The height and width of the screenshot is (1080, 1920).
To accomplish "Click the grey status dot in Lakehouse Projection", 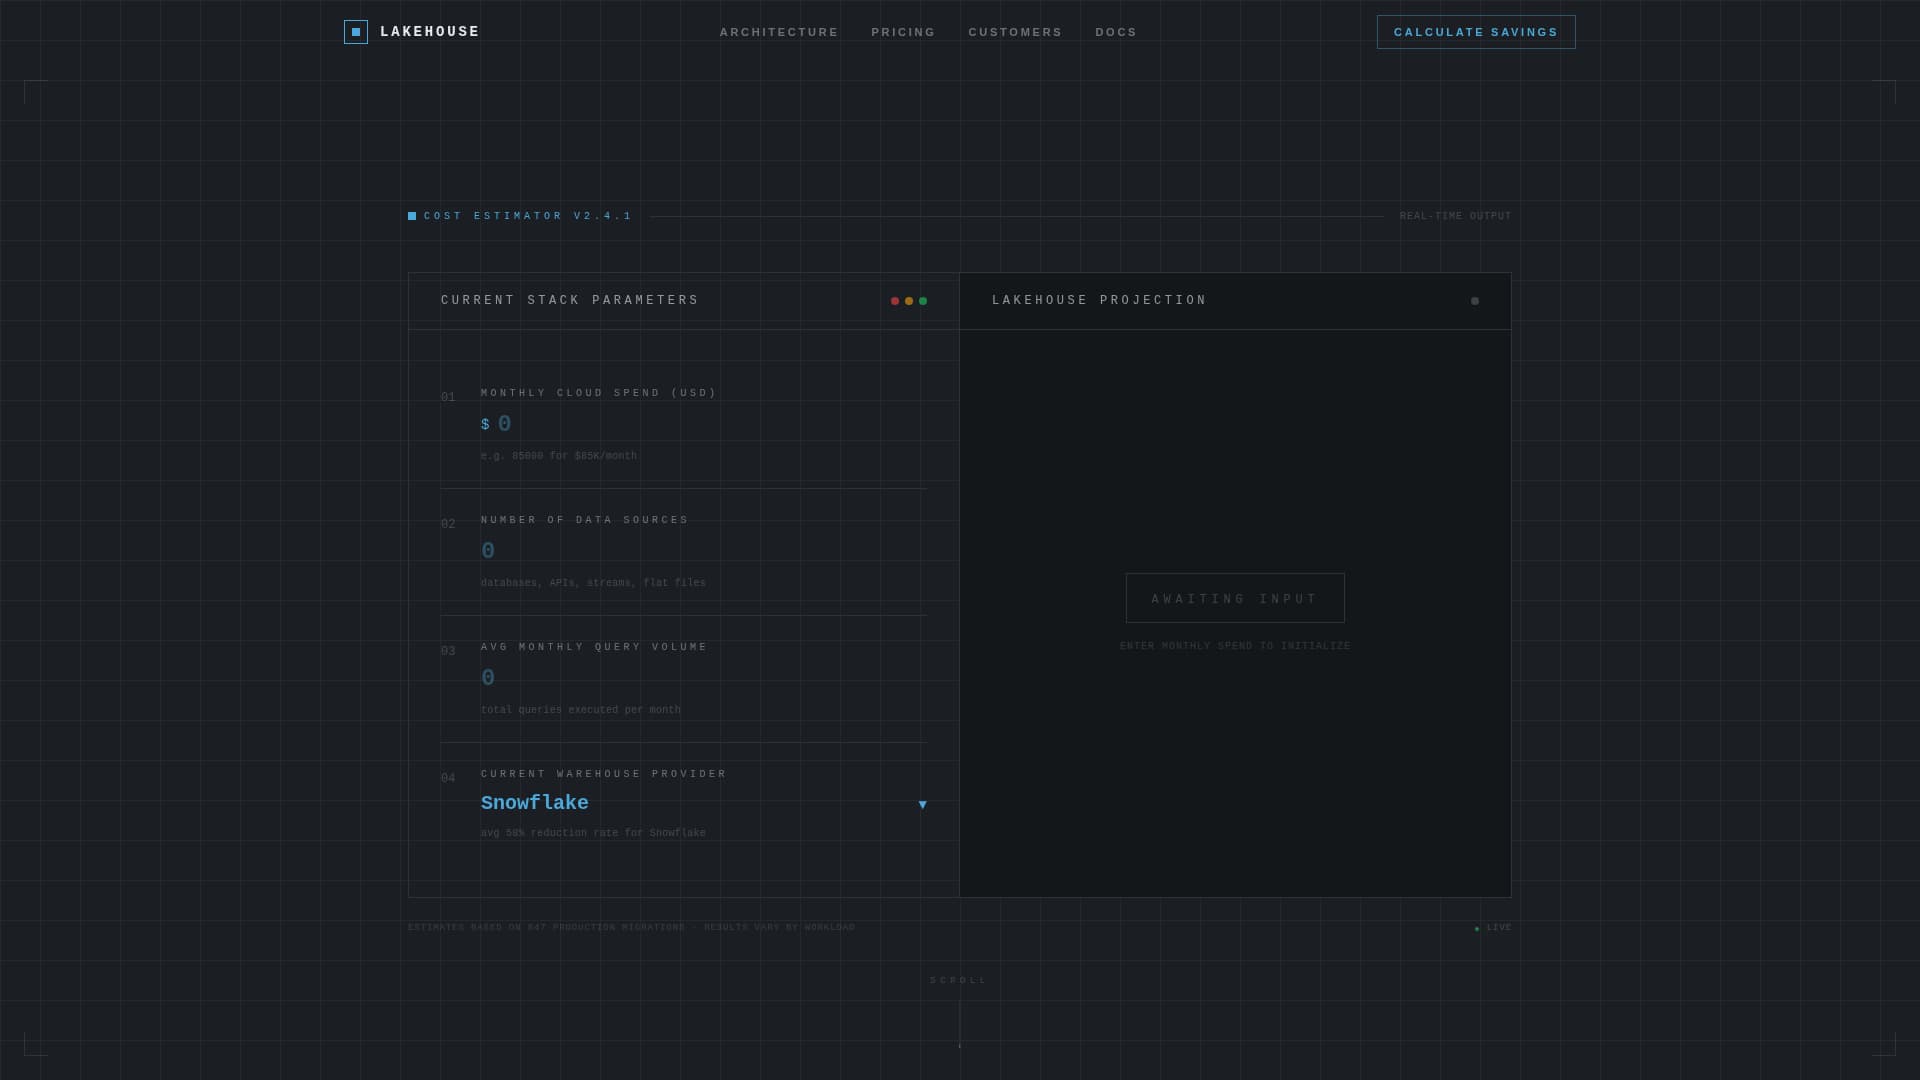I will [x=1475, y=301].
